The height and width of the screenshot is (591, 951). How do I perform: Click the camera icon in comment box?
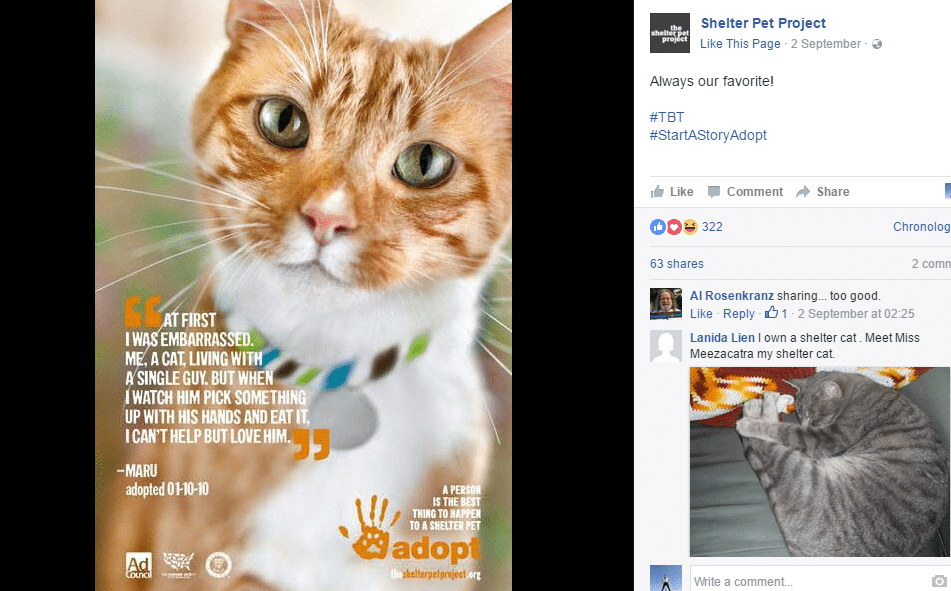(939, 581)
